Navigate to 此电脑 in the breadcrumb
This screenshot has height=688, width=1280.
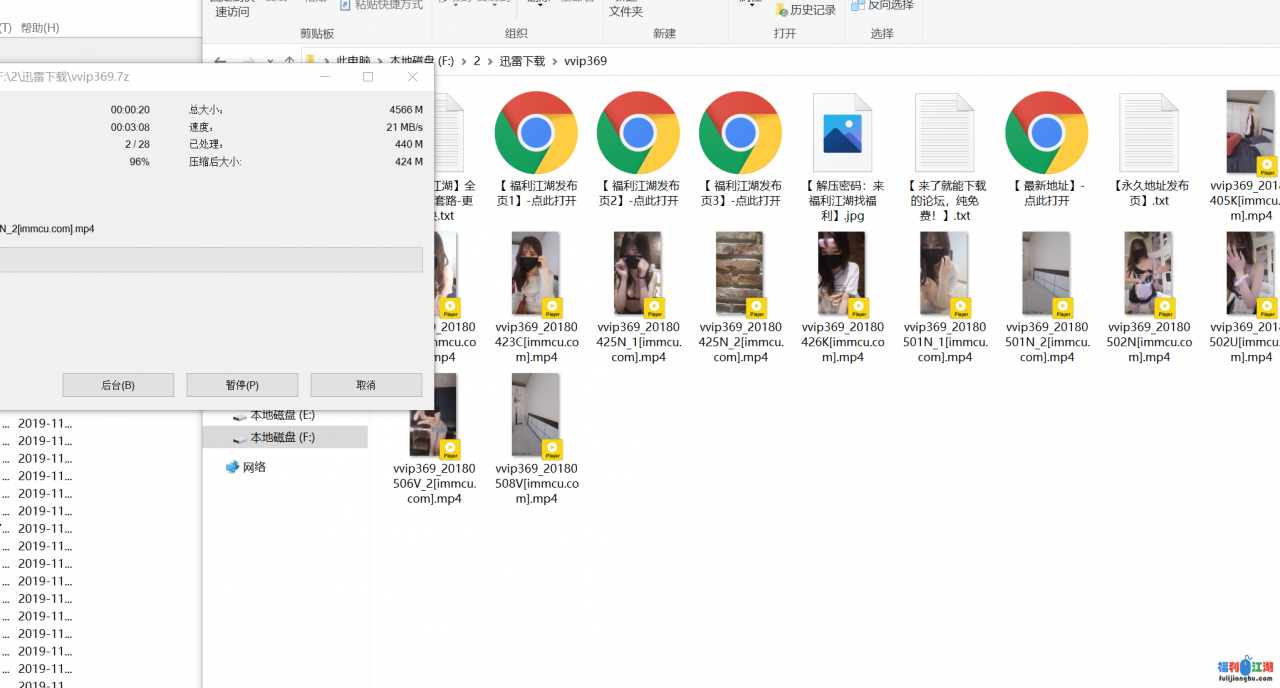354,61
